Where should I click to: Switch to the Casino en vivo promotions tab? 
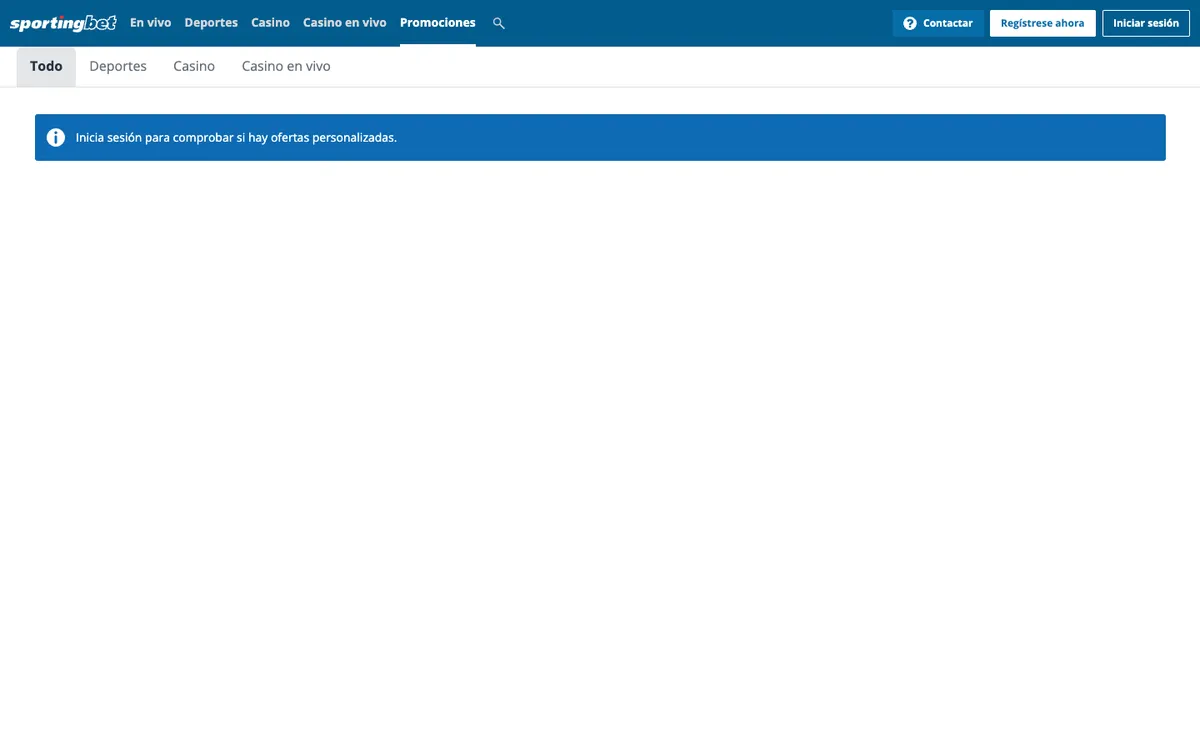[x=286, y=67]
